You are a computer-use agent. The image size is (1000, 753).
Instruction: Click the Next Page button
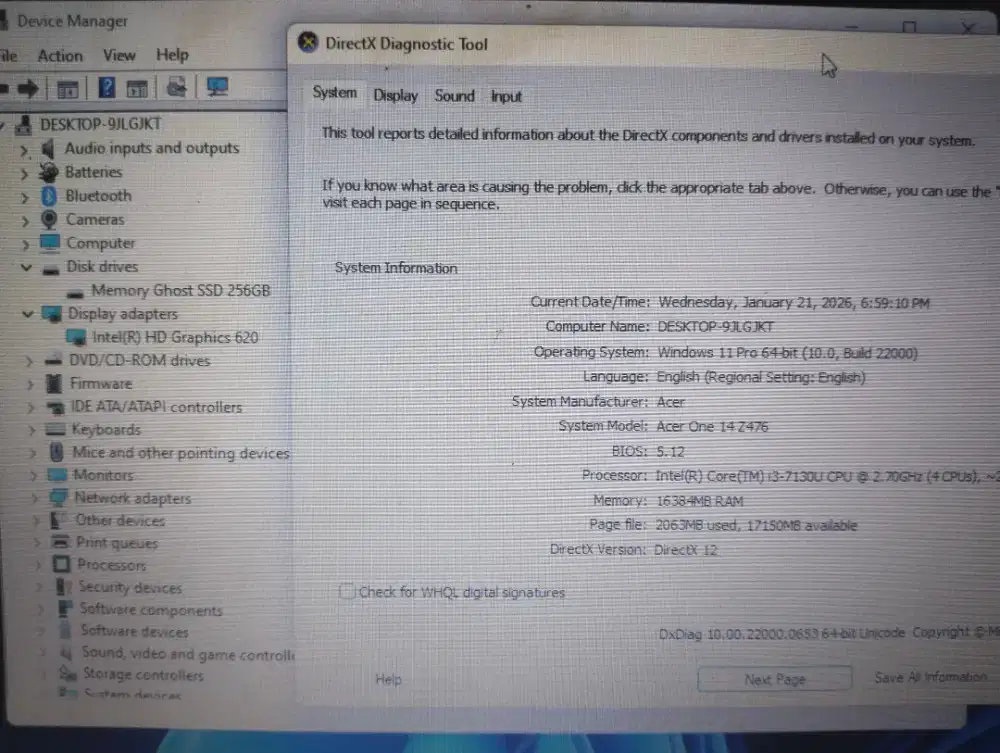(x=774, y=678)
